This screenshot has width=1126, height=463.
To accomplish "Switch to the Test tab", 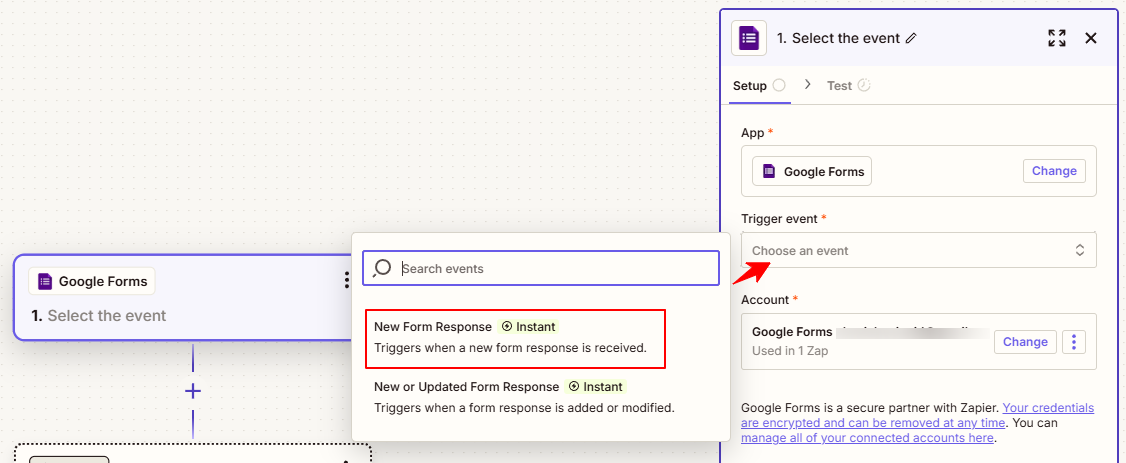I will (848, 85).
